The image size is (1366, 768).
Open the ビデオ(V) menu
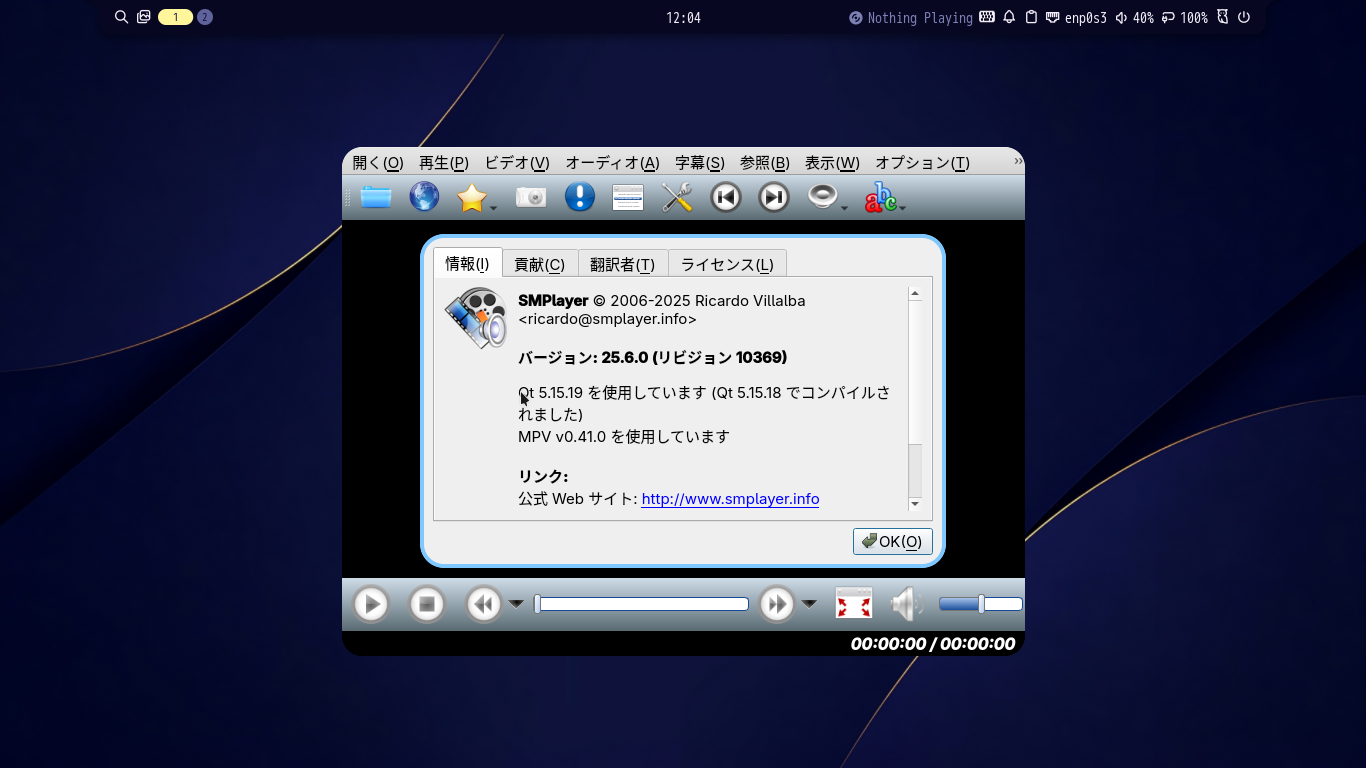pos(517,163)
